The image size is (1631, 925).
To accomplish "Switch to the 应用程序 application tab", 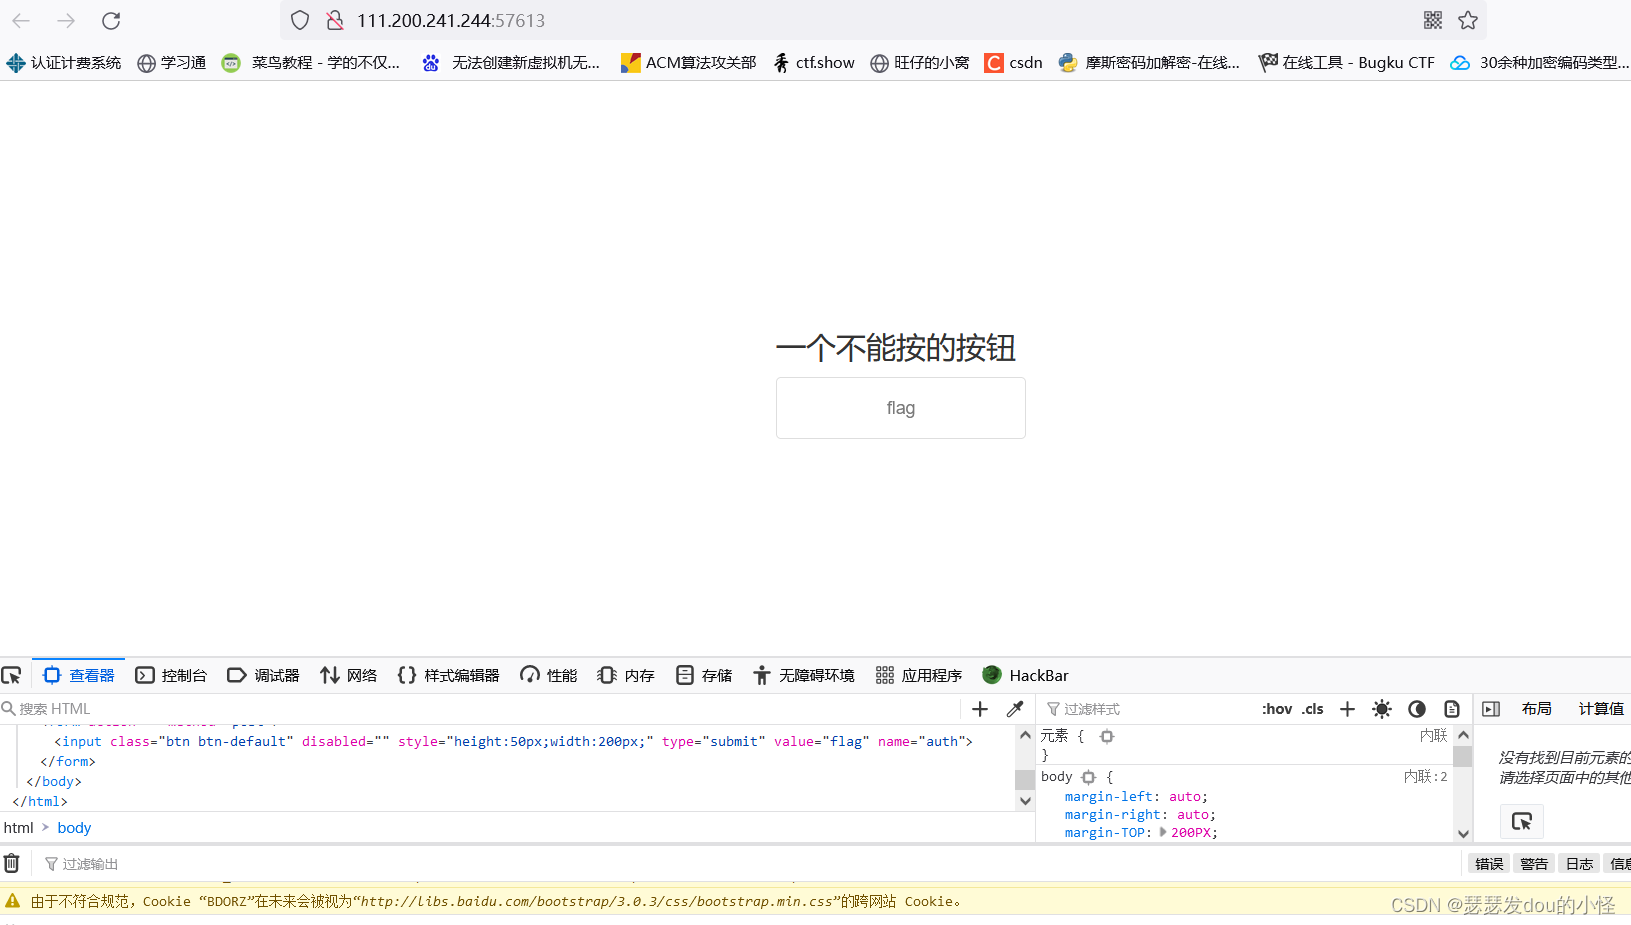I will (x=919, y=675).
